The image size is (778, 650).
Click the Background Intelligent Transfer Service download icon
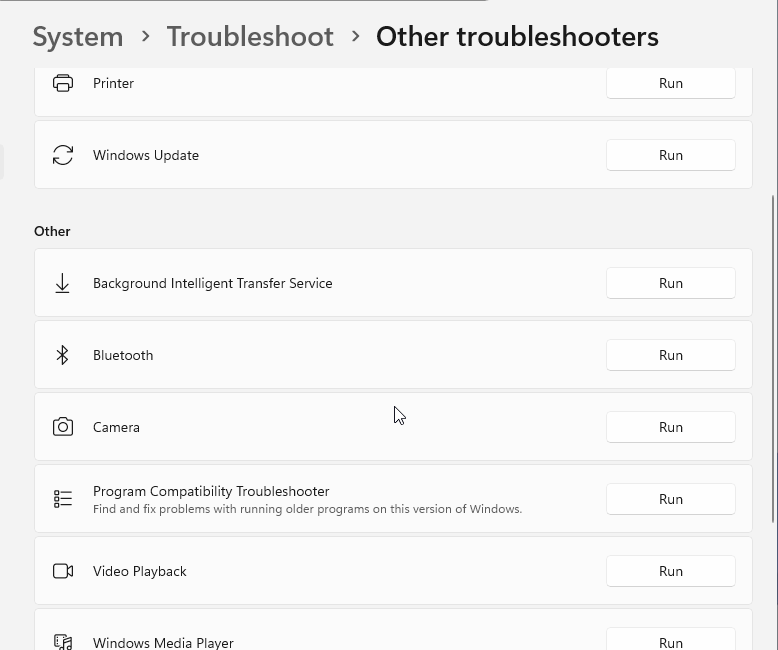(63, 283)
